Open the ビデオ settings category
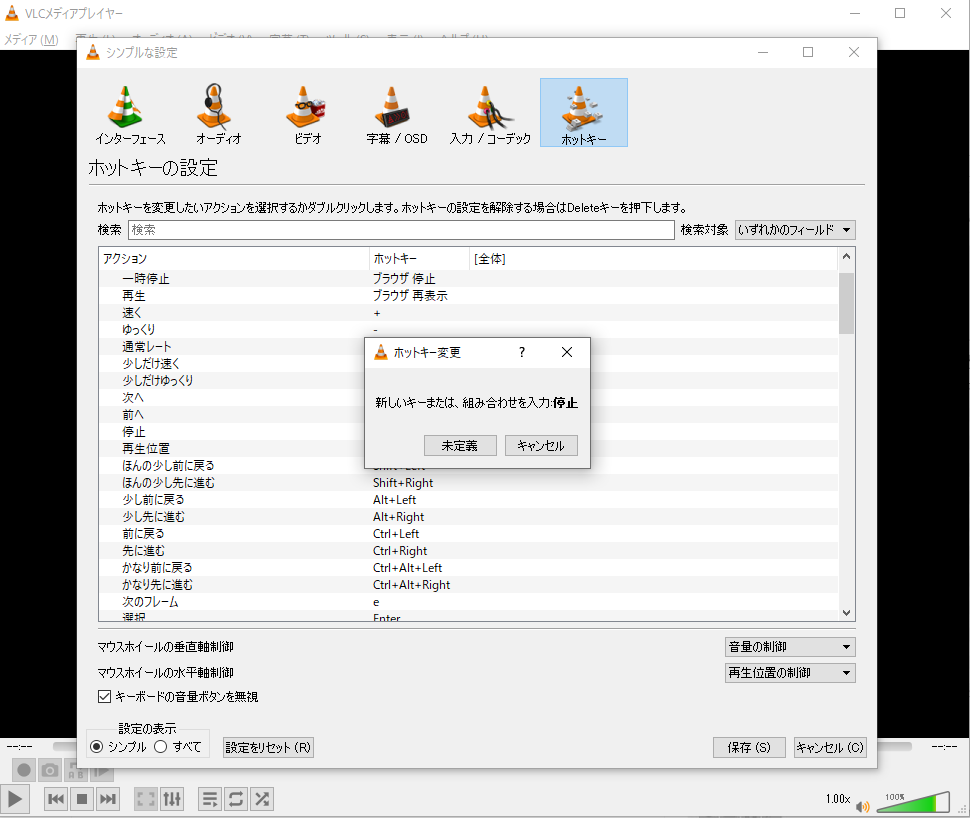Image resolution: width=970 pixels, height=818 pixels. click(x=307, y=113)
